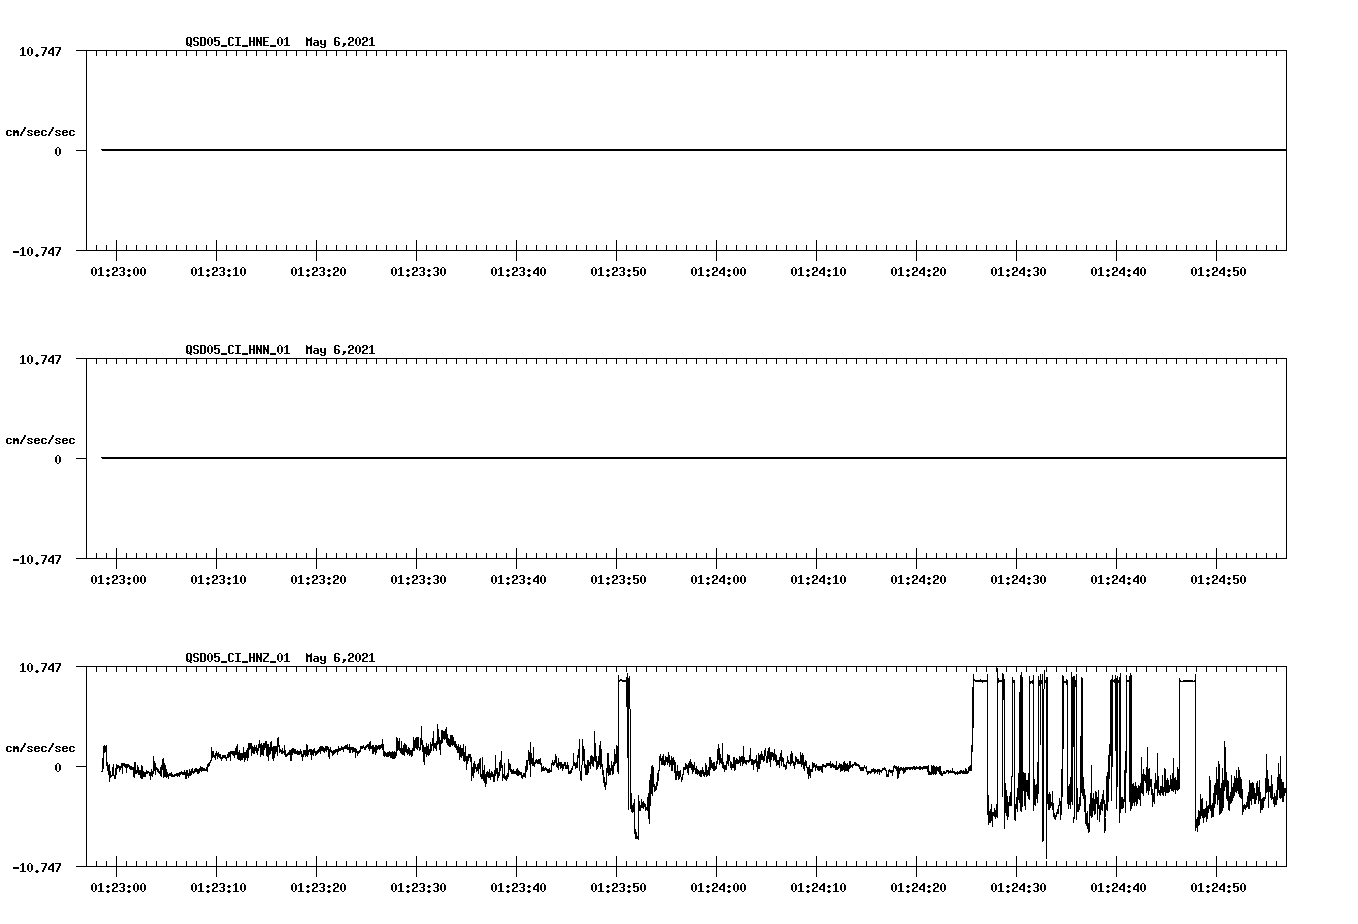Click the 01:23:00 label under the middle plot
This screenshot has height=924, width=1358.
click(x=117, y=577)
